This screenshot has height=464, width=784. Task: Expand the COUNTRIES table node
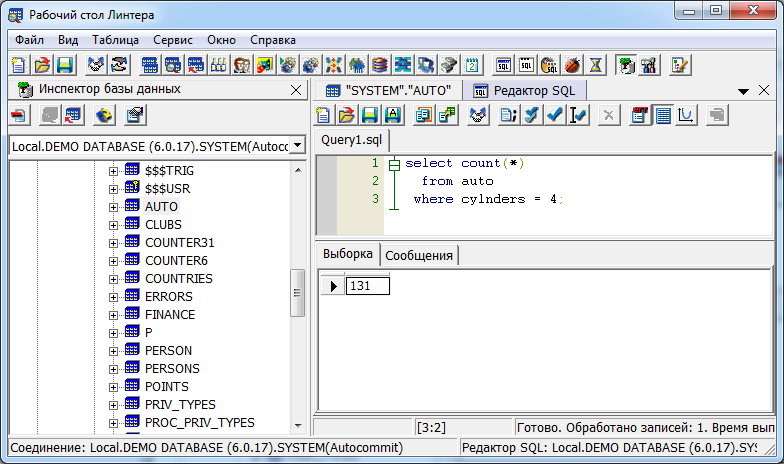114,278
